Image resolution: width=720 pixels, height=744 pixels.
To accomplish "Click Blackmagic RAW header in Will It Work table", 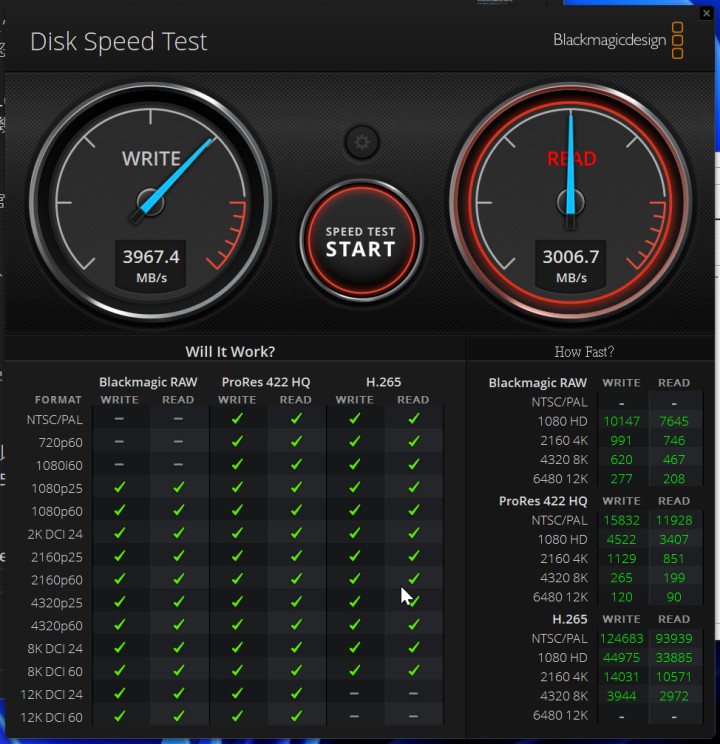I will [148, 382].
